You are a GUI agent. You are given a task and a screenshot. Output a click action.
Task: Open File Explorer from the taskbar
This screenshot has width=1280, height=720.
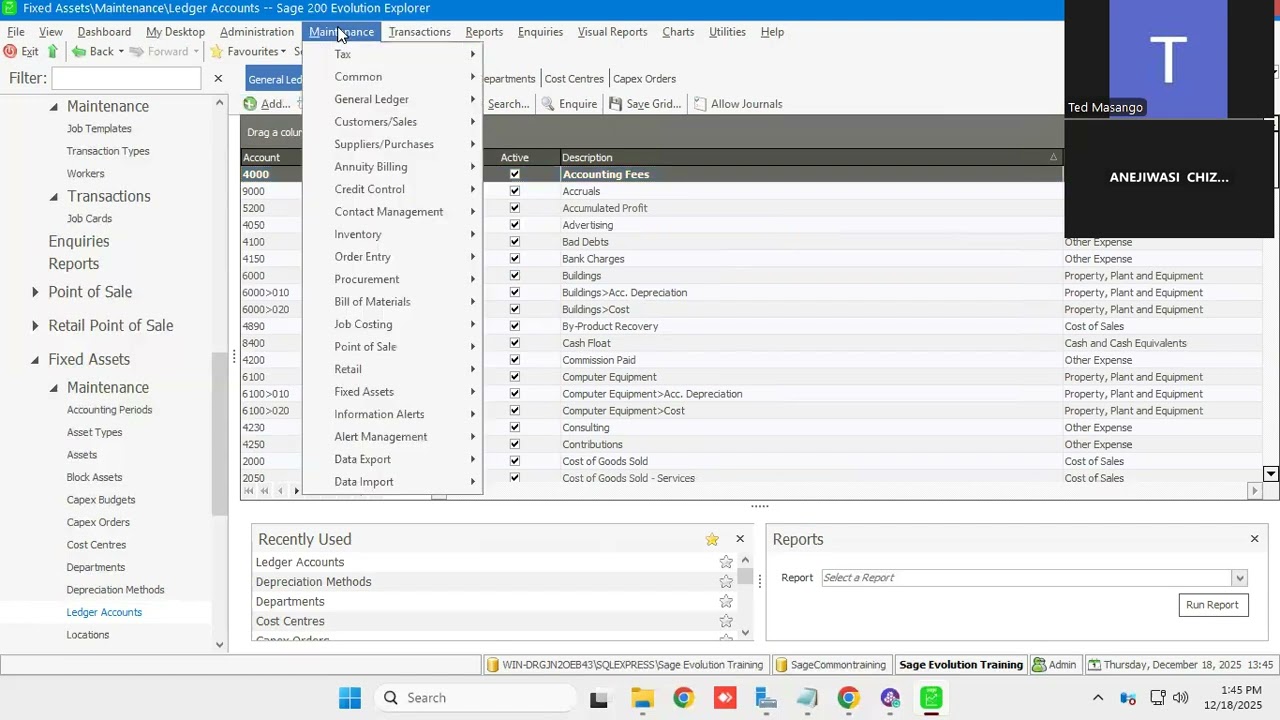pyautogui.click(x=642, y=698)
